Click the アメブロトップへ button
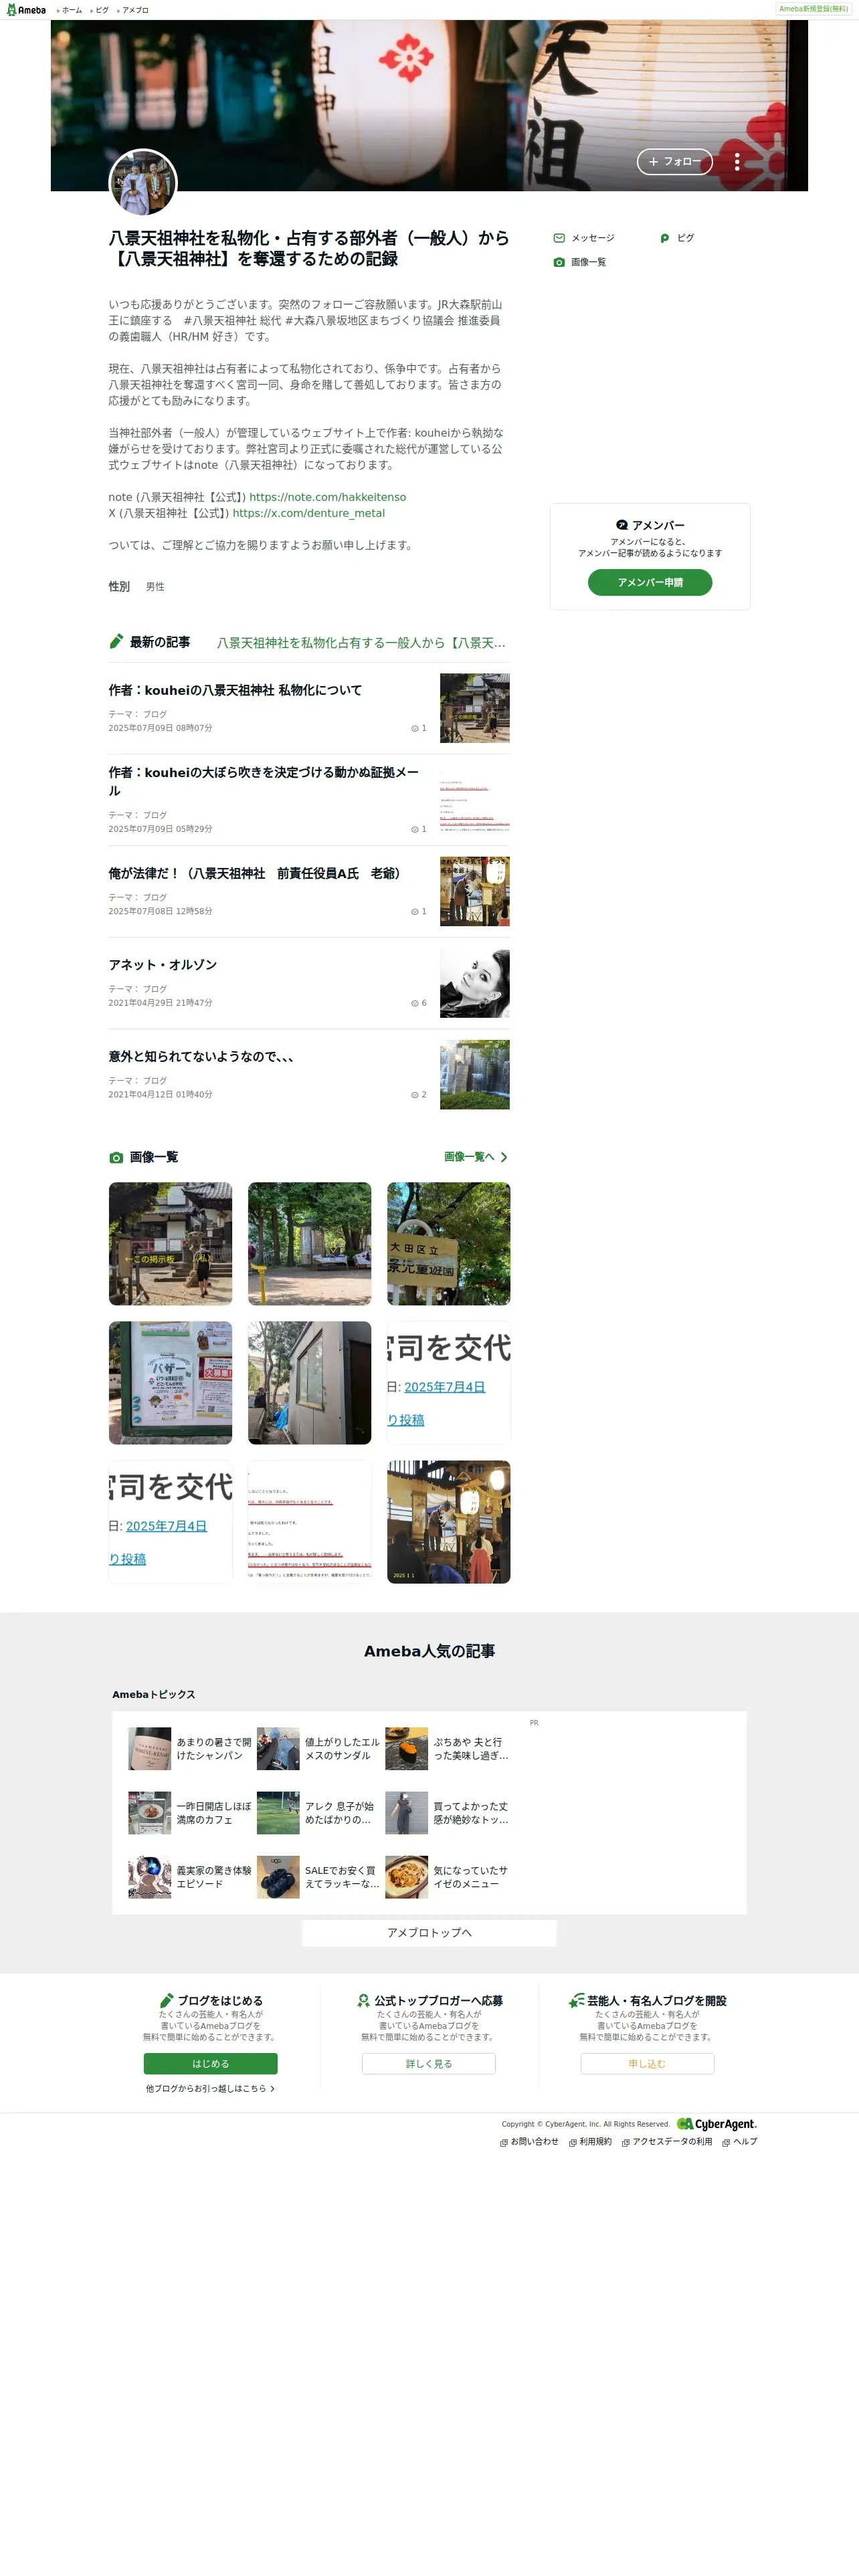The width and height of the screenshot is (859, 2576). (429, 1932)
